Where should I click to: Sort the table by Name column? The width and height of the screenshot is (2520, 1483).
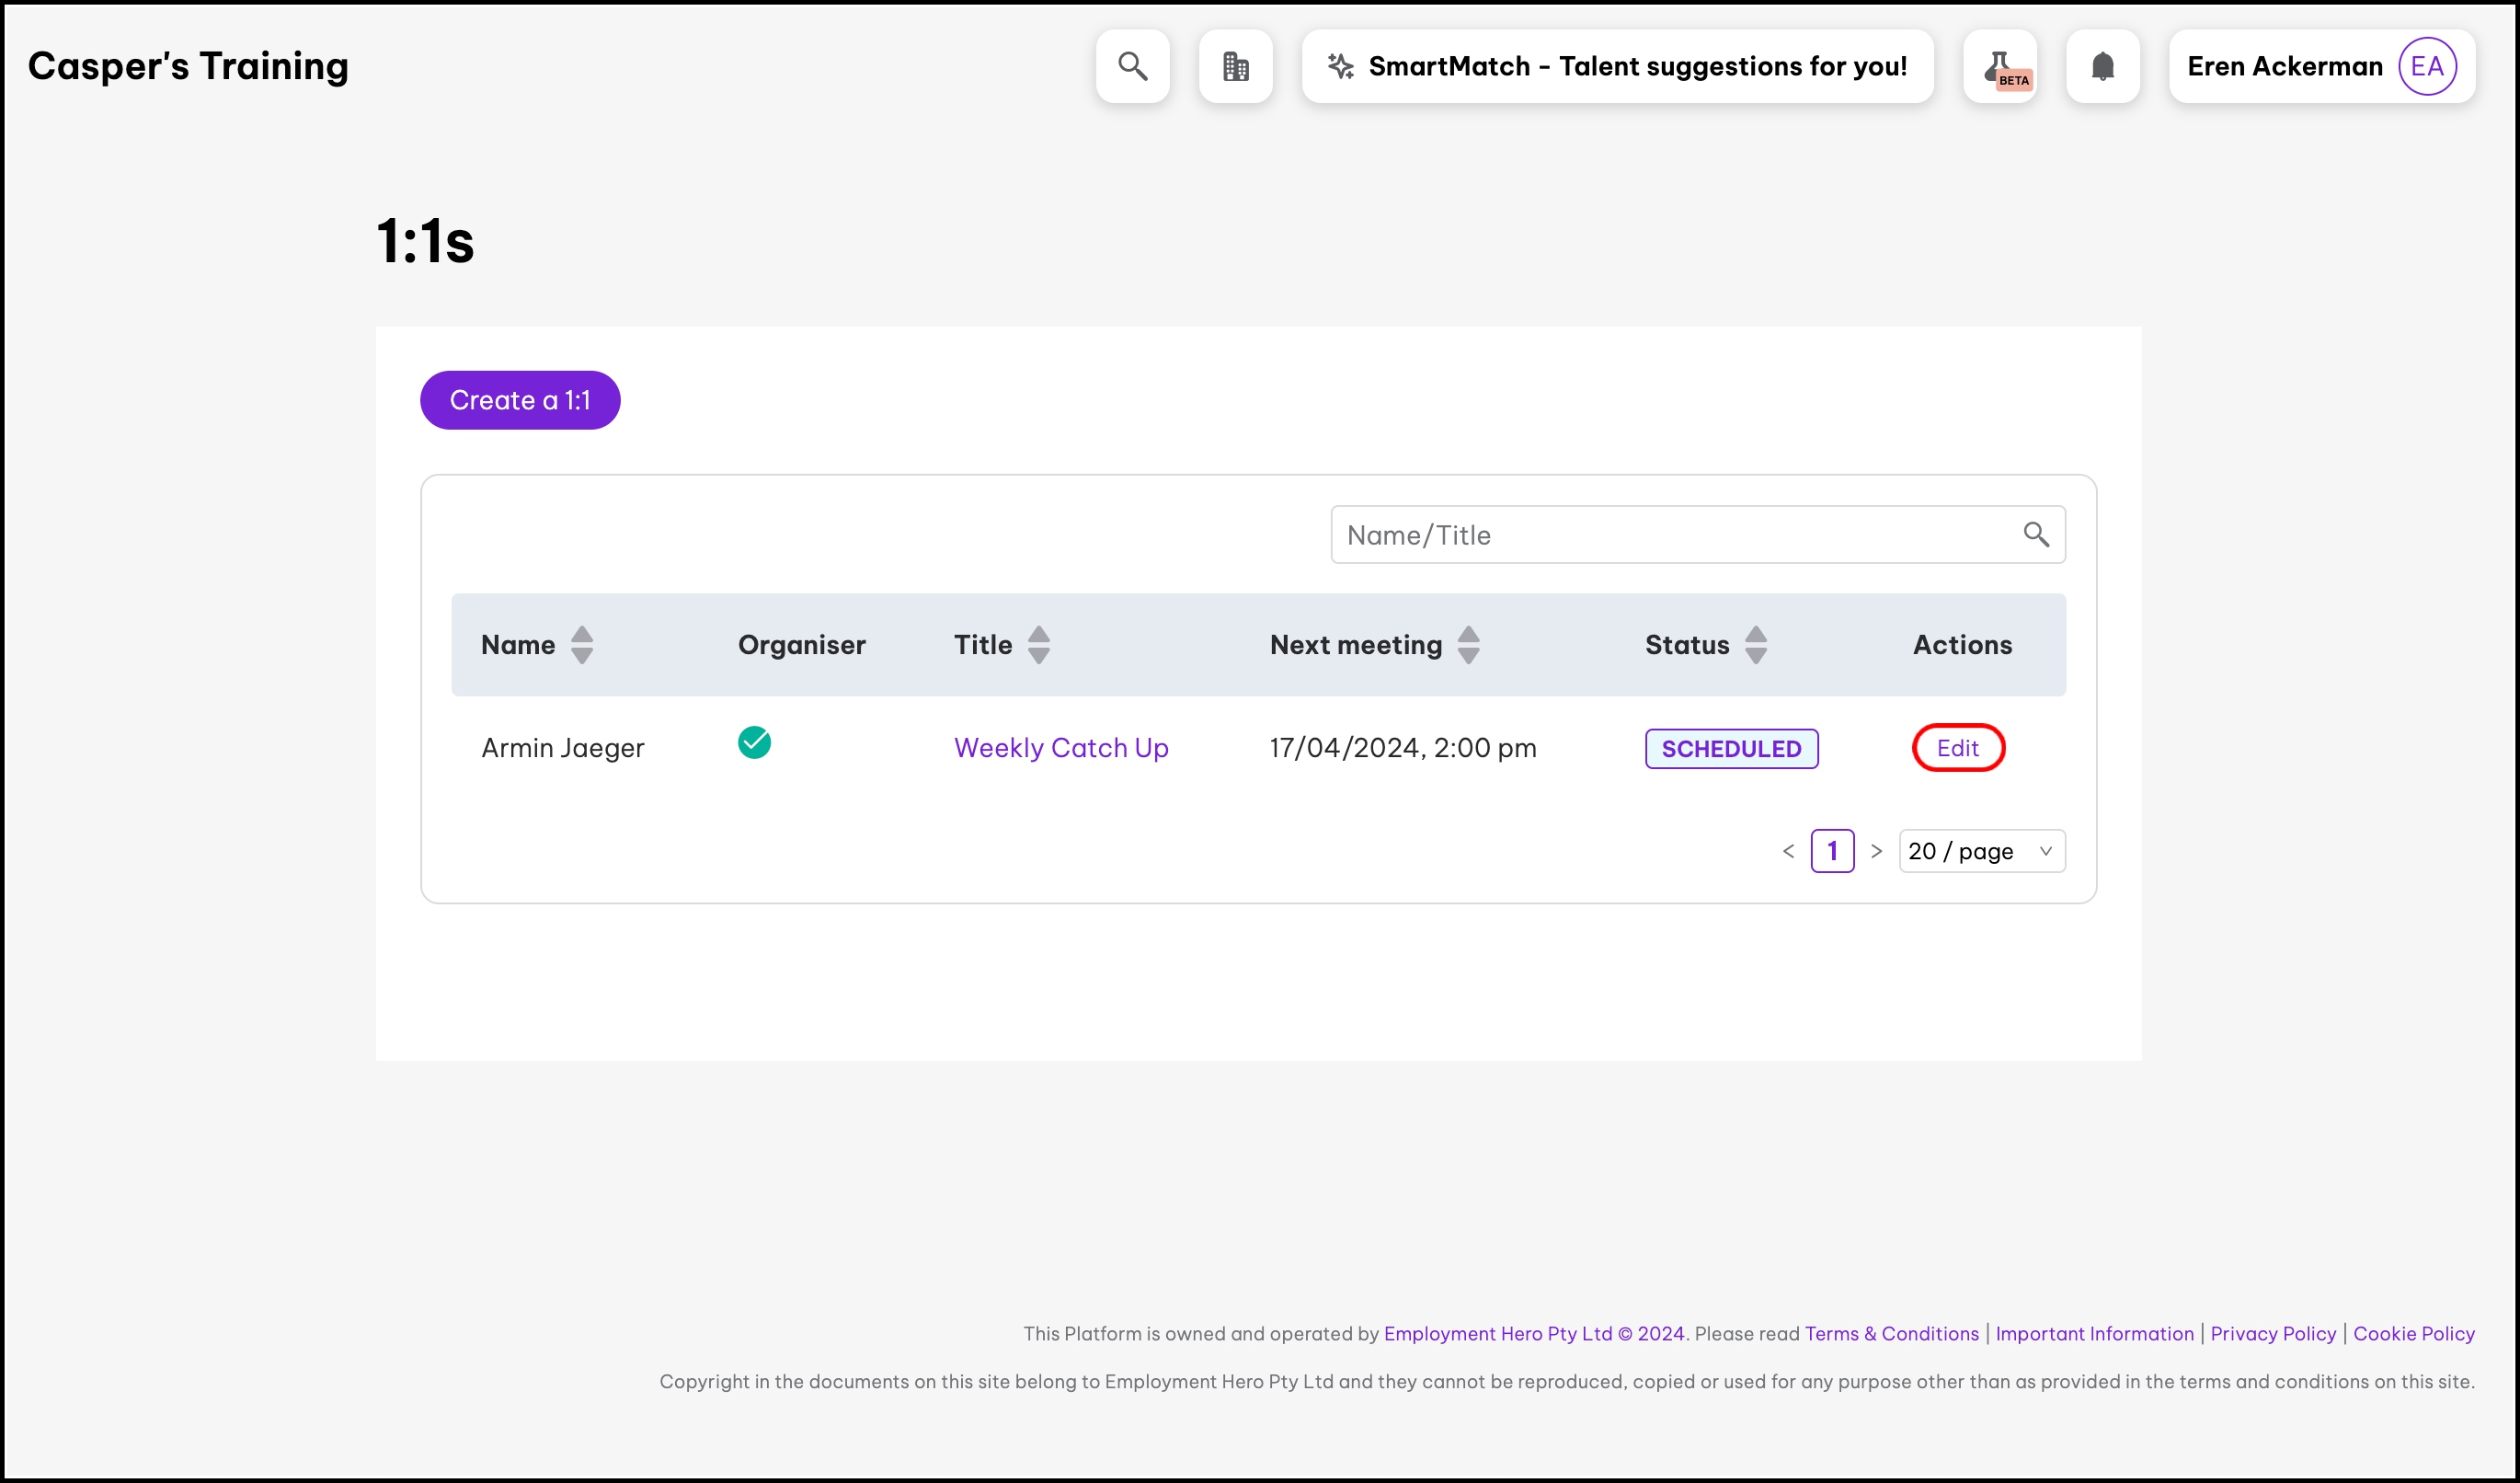point(581,645)
